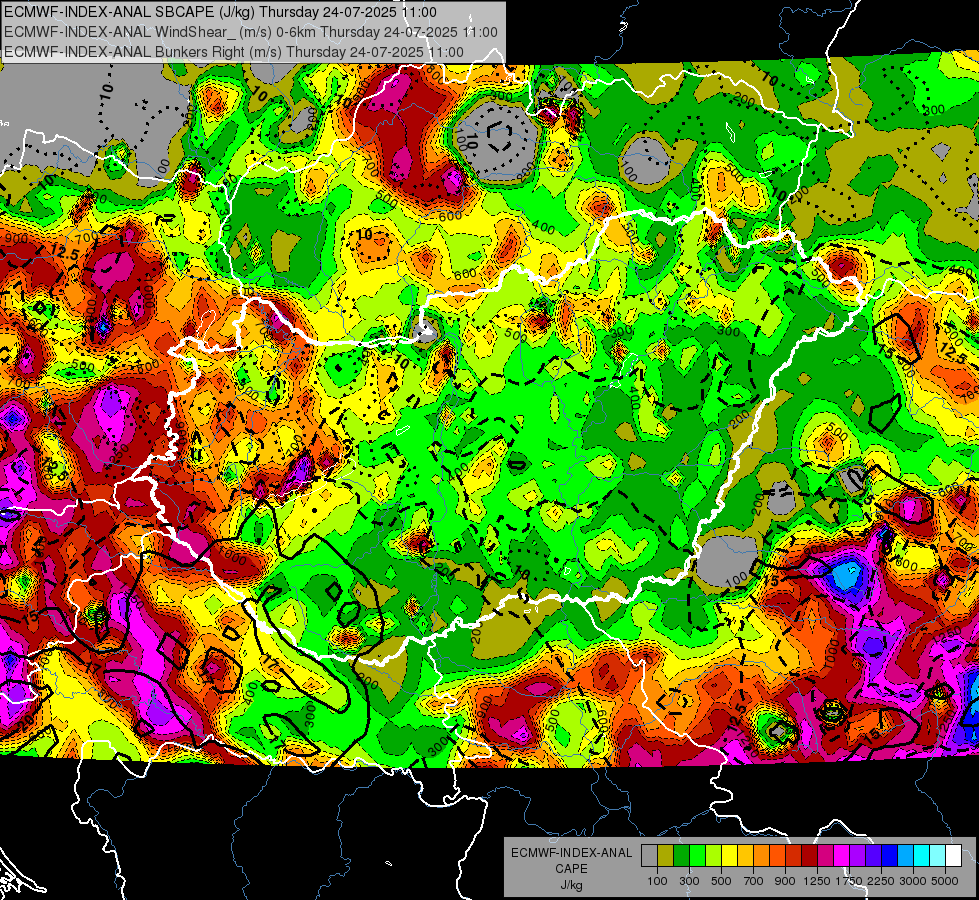Click the legend value 5000

click(x=945, y=881)
